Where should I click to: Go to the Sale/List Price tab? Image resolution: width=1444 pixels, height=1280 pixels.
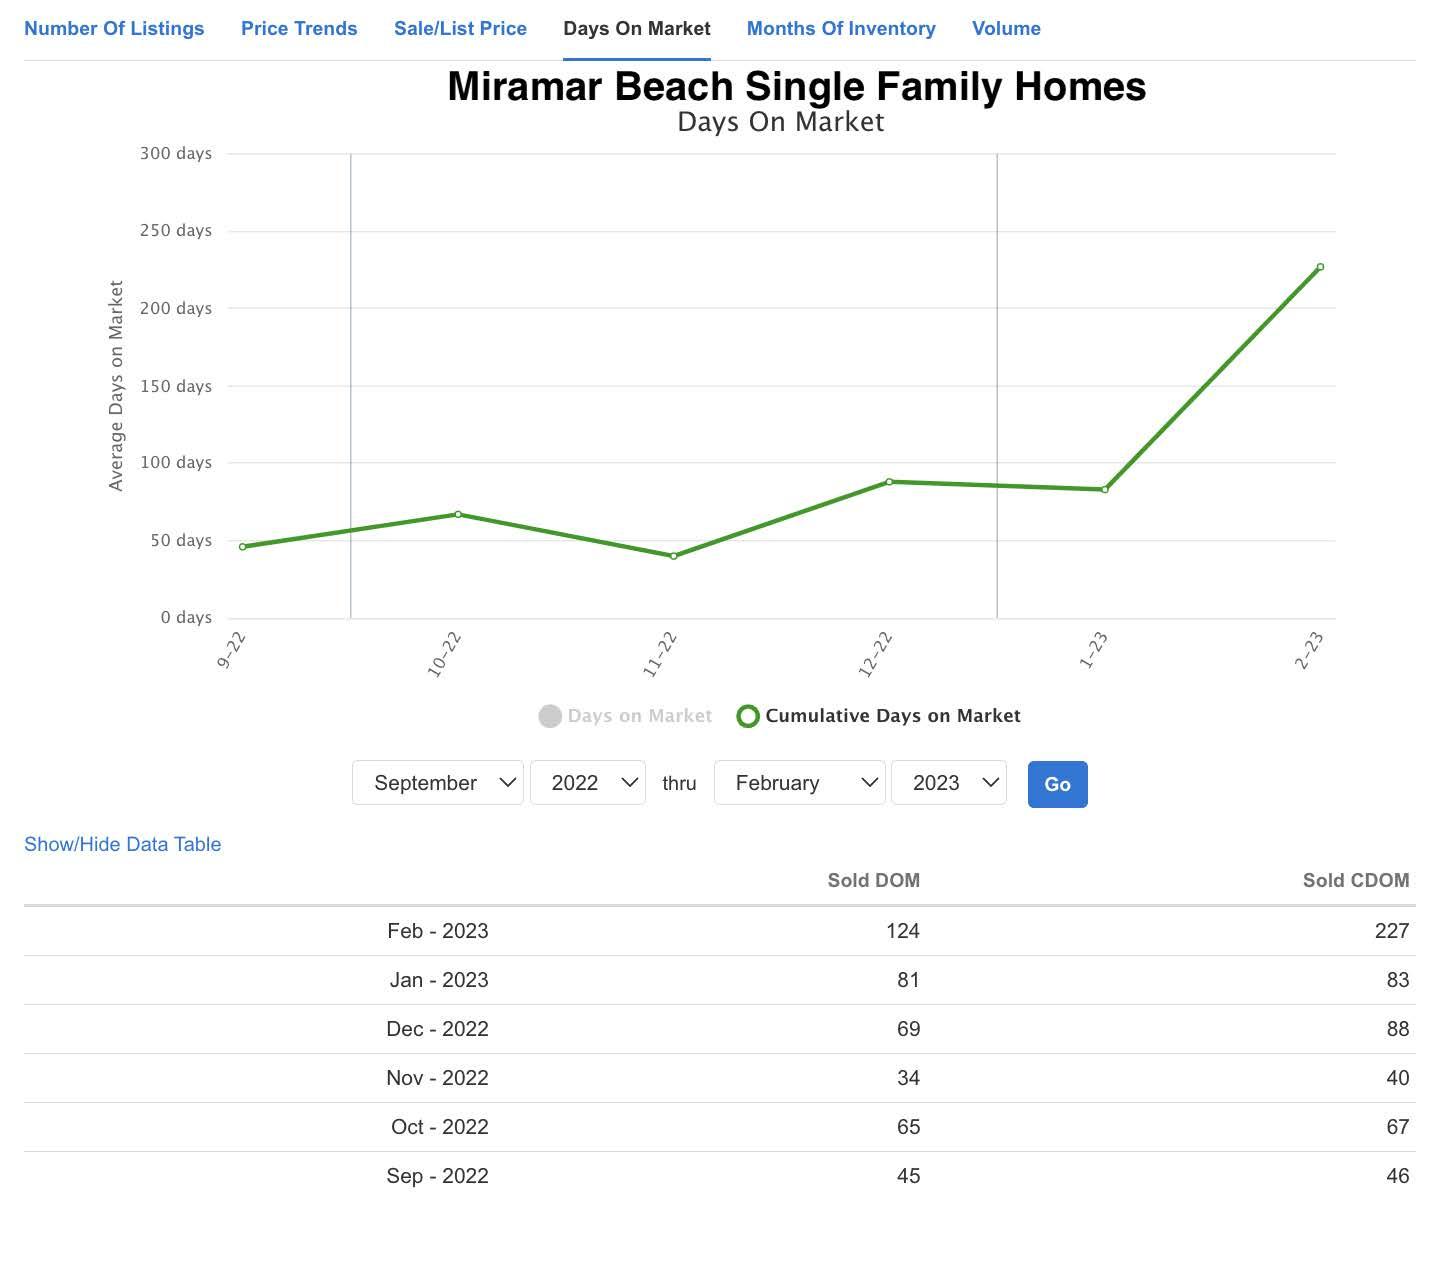point(460,29)
